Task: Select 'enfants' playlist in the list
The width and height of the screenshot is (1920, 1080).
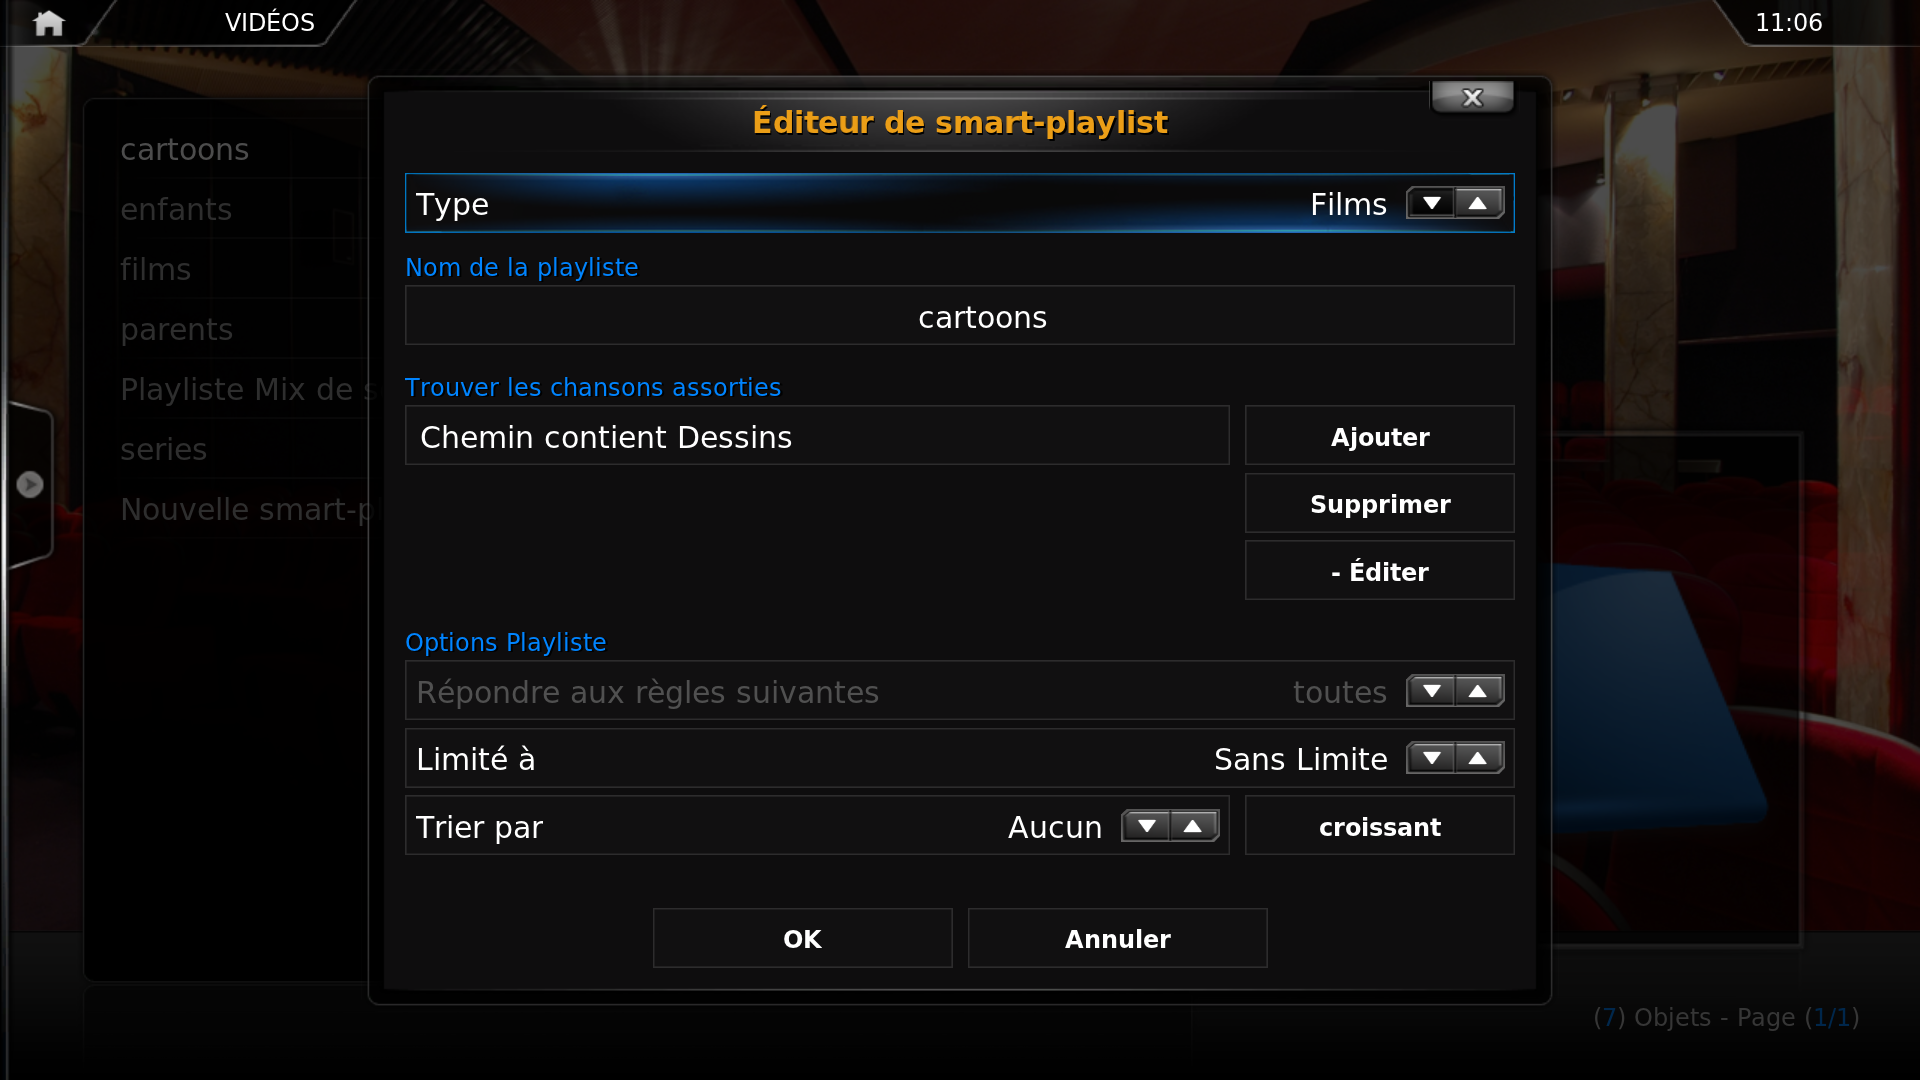Action: [176, 209]
